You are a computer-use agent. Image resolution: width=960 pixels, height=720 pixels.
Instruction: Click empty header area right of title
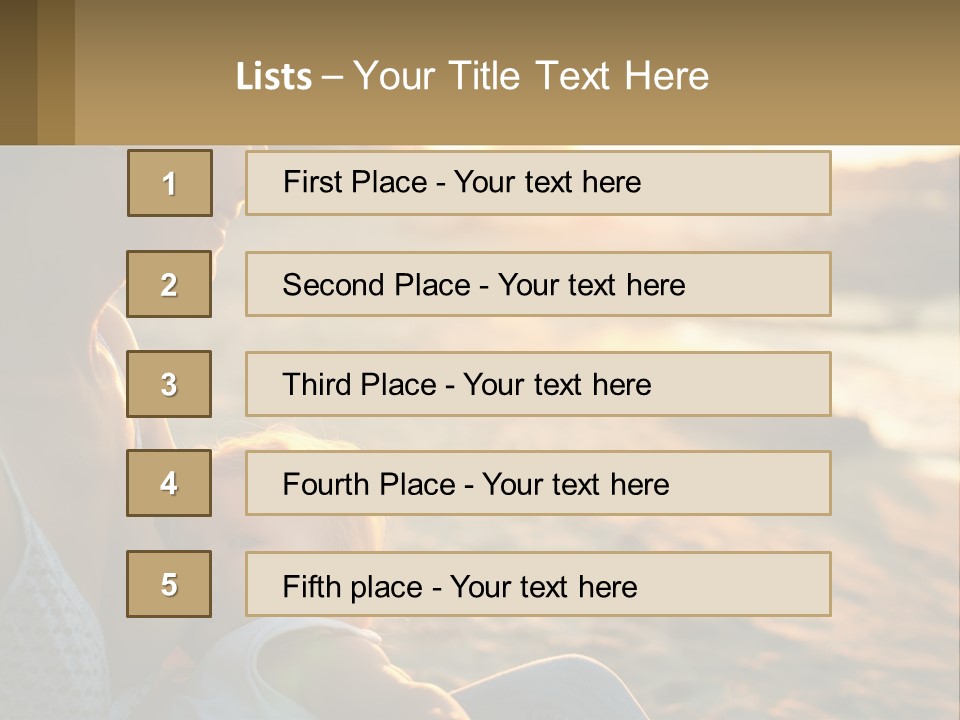840,75
